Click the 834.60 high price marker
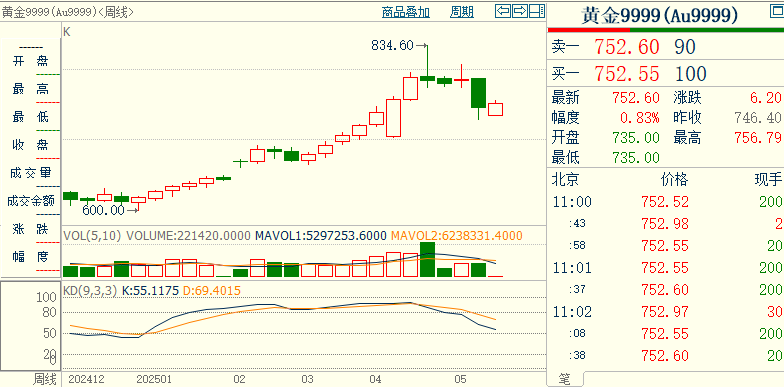 [x=392, y=46]
